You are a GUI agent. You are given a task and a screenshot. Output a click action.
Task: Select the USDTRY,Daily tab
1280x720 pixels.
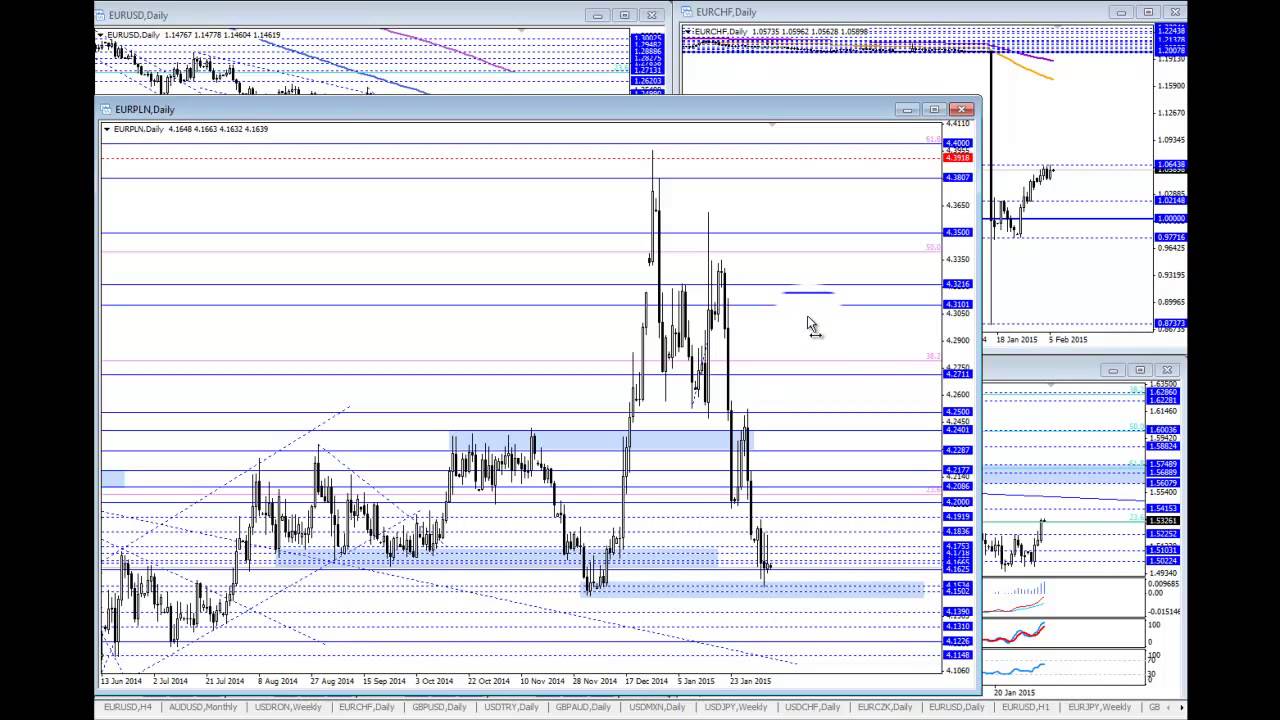tap(511, 707)
